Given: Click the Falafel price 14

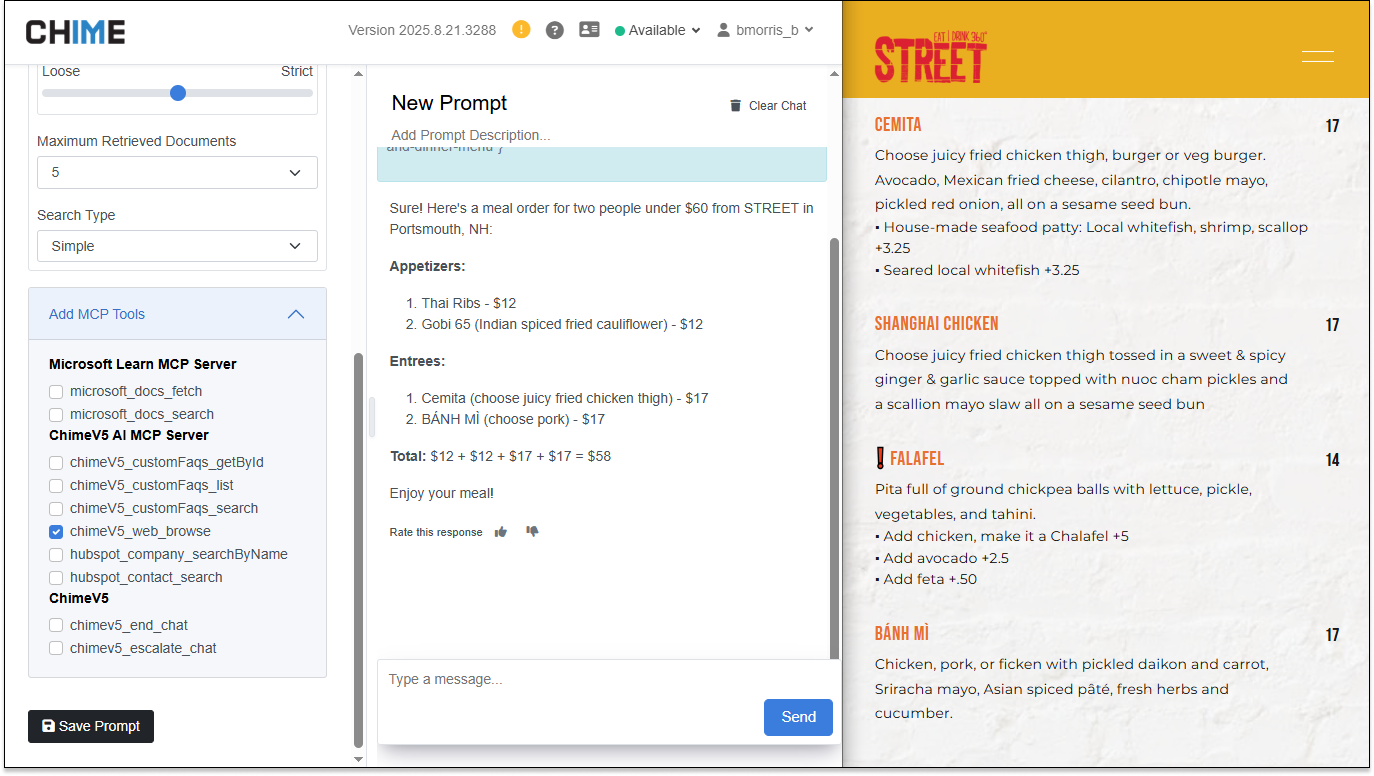Looking at the screenshot, I should [x=1332, y=460].
